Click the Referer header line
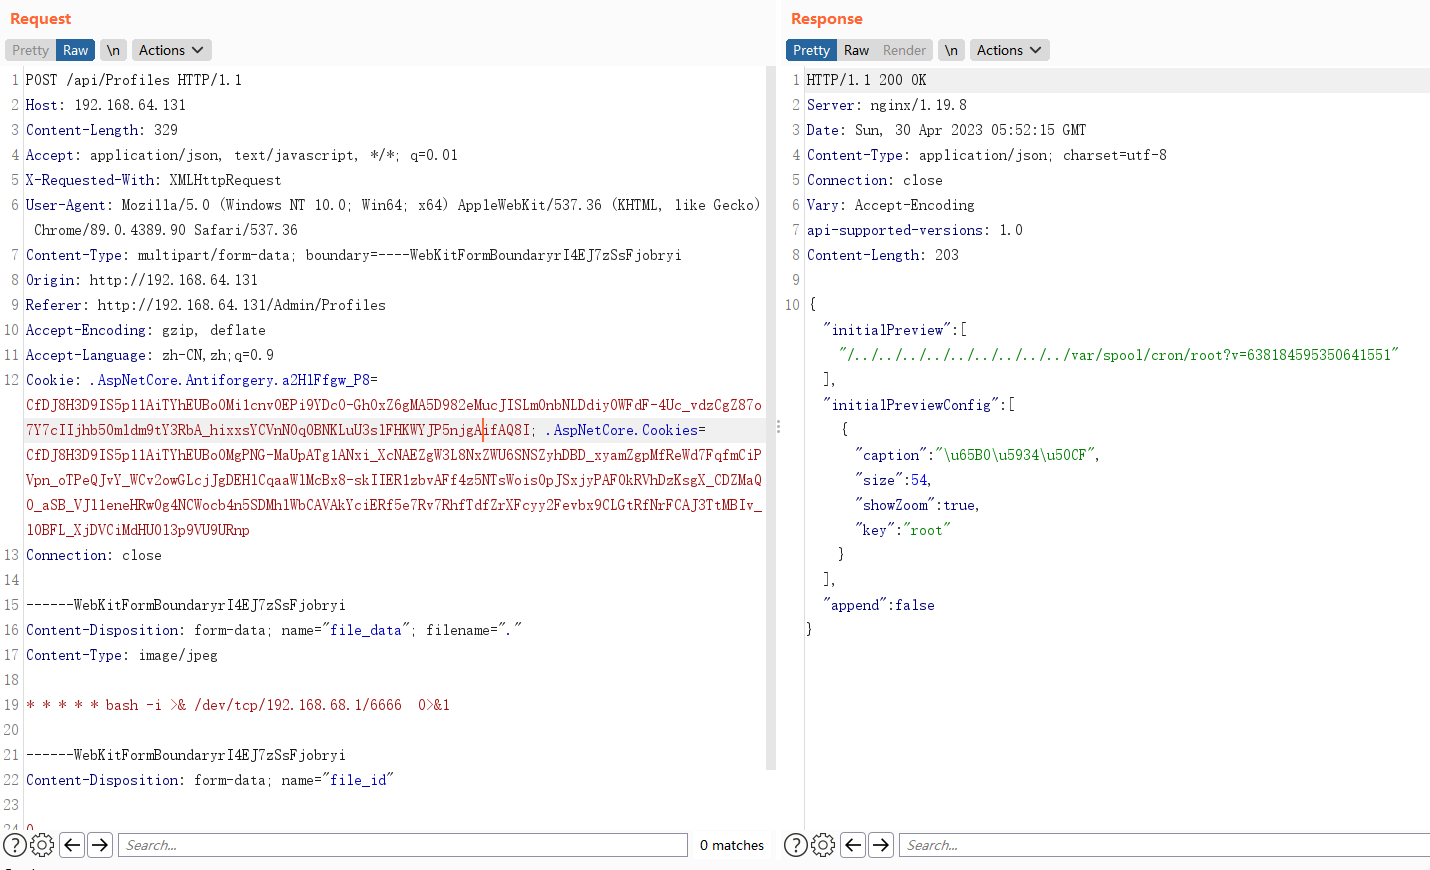This screenshot has width=1430, height=870. point(206,305)
